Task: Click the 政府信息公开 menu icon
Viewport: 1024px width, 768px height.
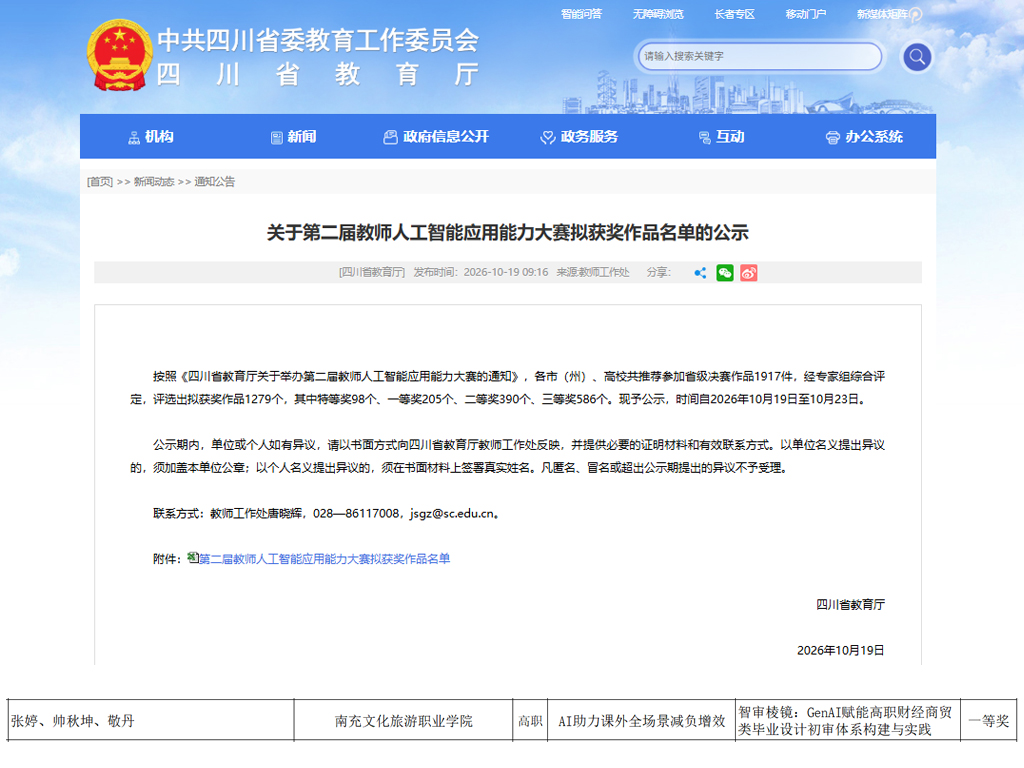Action: (391, 137)
